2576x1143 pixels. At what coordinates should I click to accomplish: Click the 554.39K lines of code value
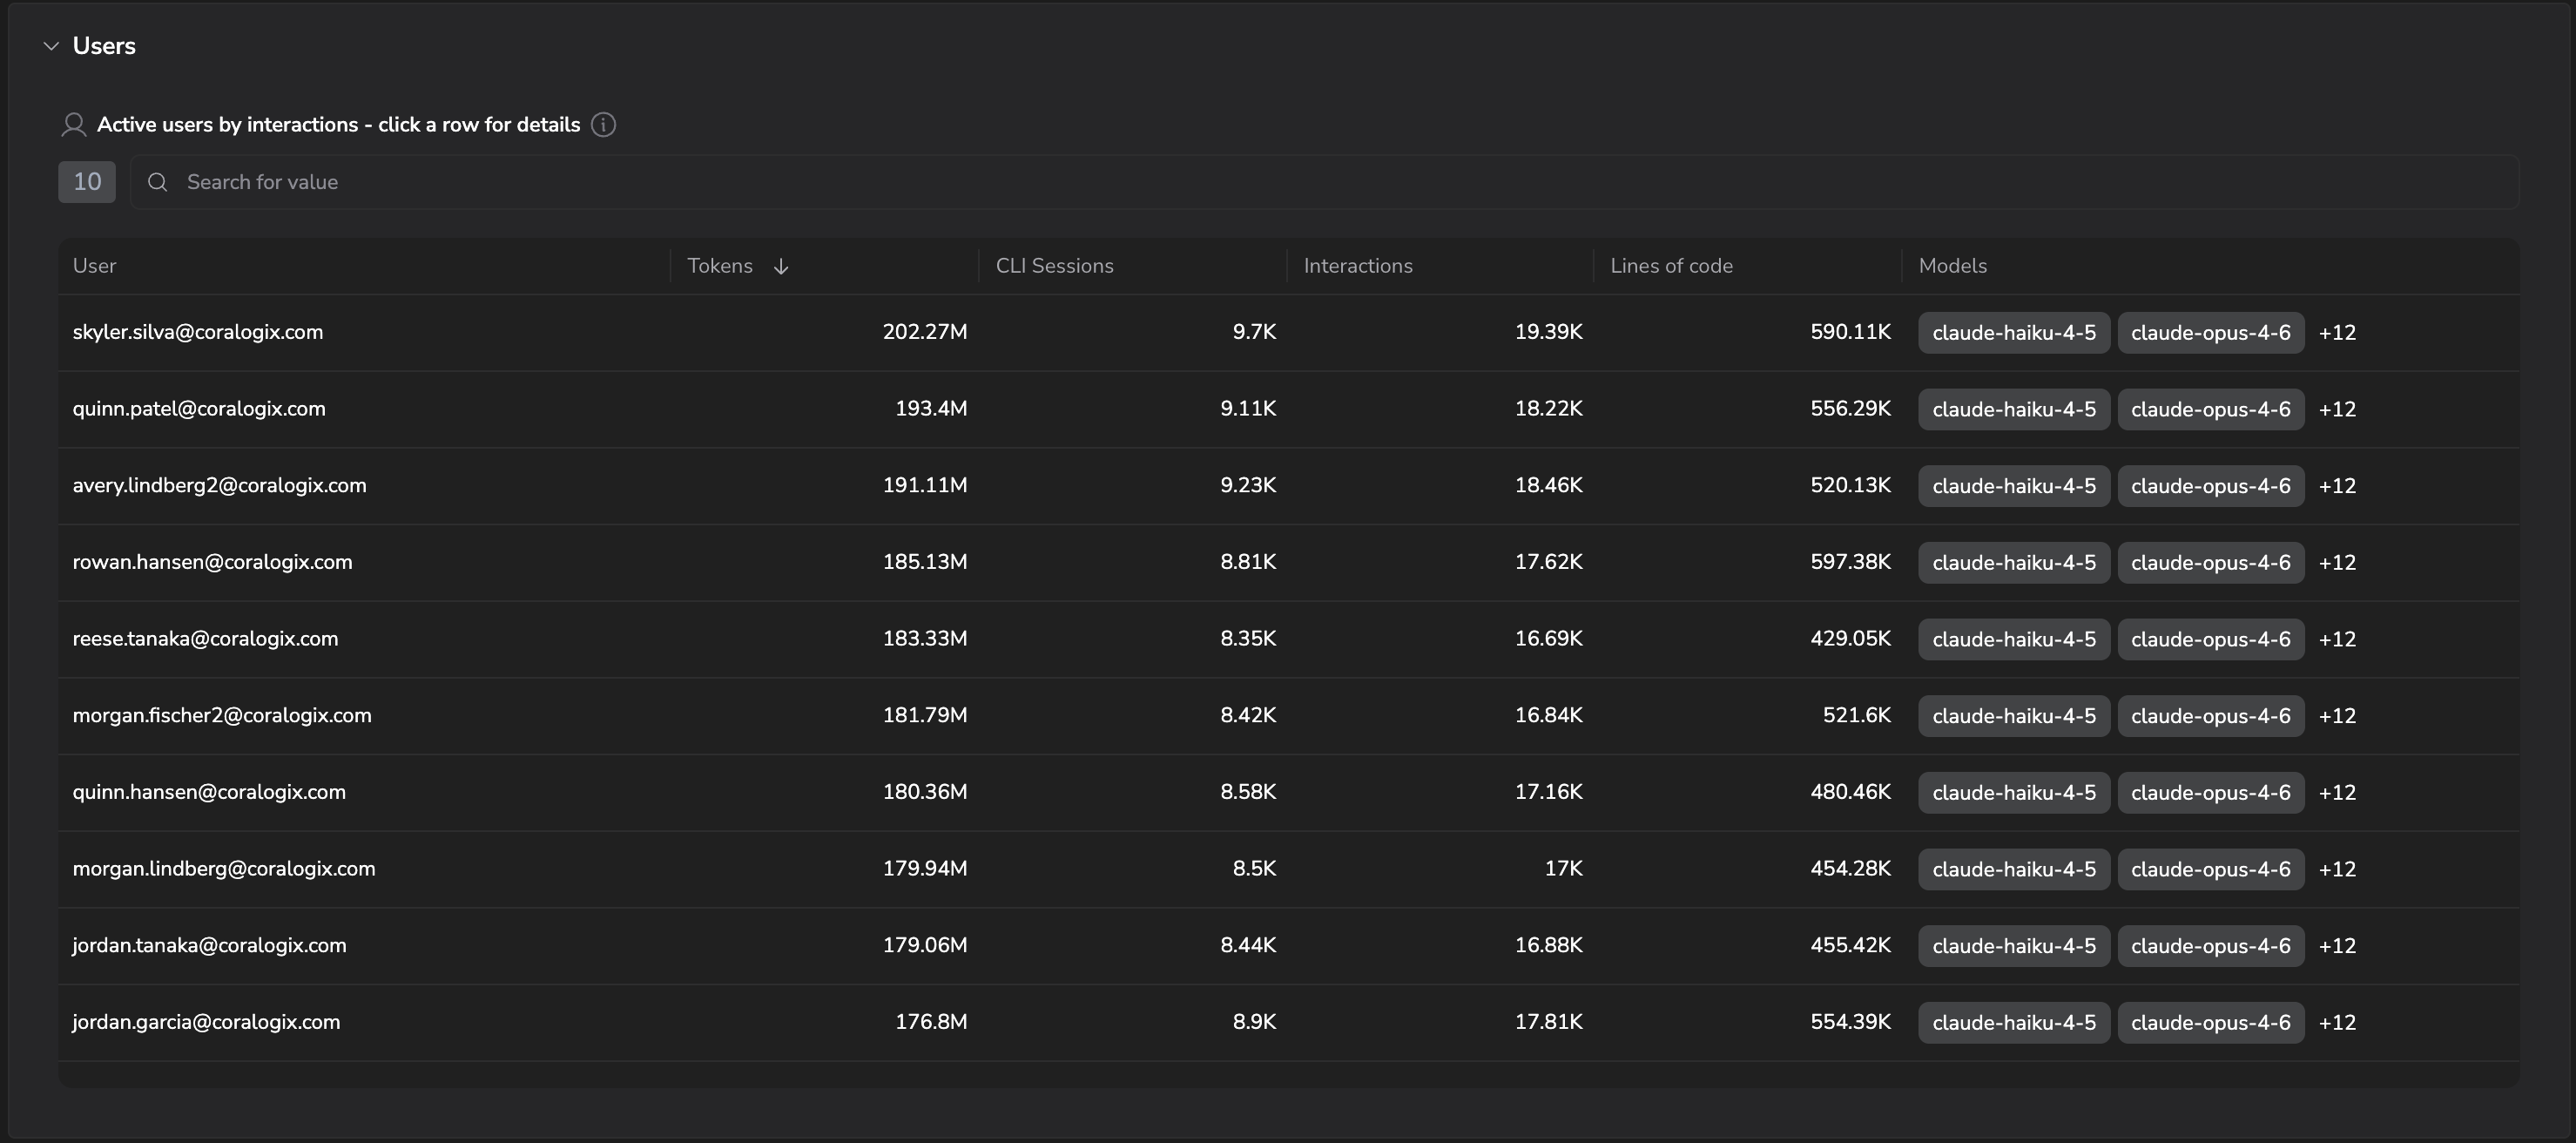[x=1851, y=1022]
